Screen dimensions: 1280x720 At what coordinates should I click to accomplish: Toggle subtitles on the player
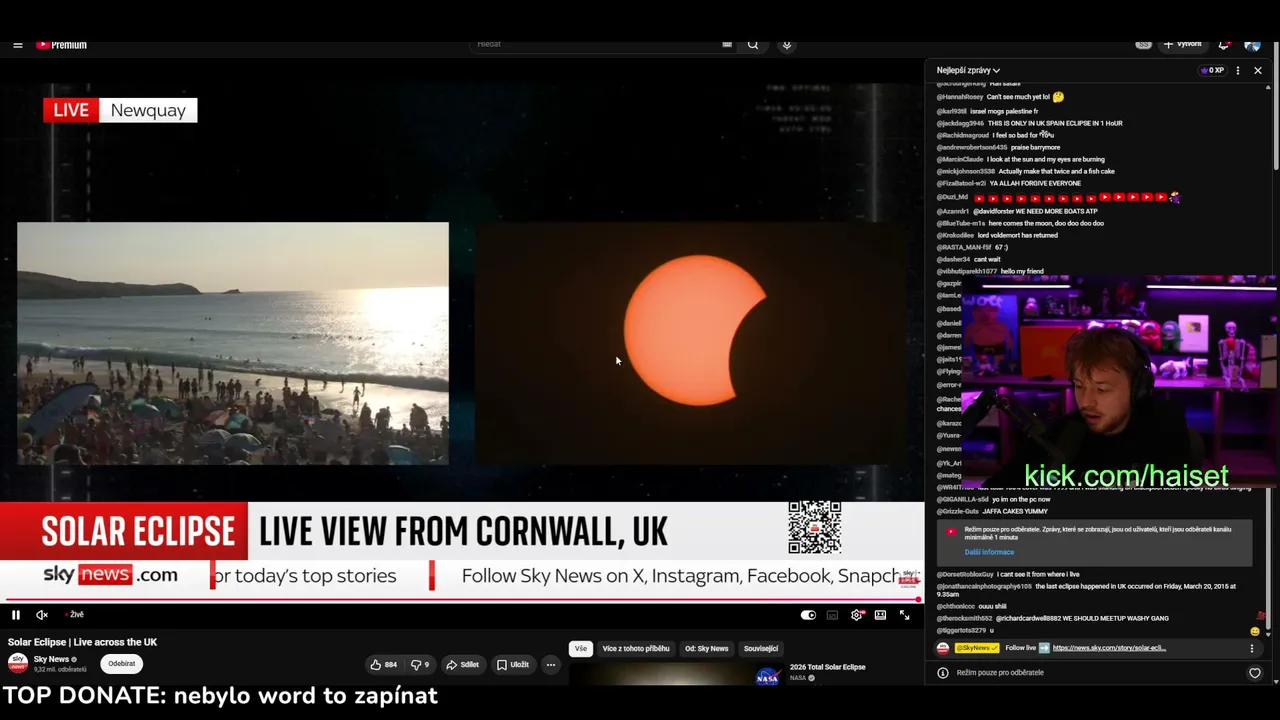click(x=832, y=615)
